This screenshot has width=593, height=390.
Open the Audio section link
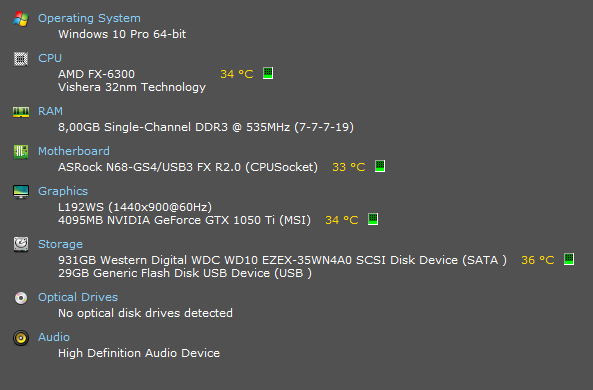click(54, 337)
